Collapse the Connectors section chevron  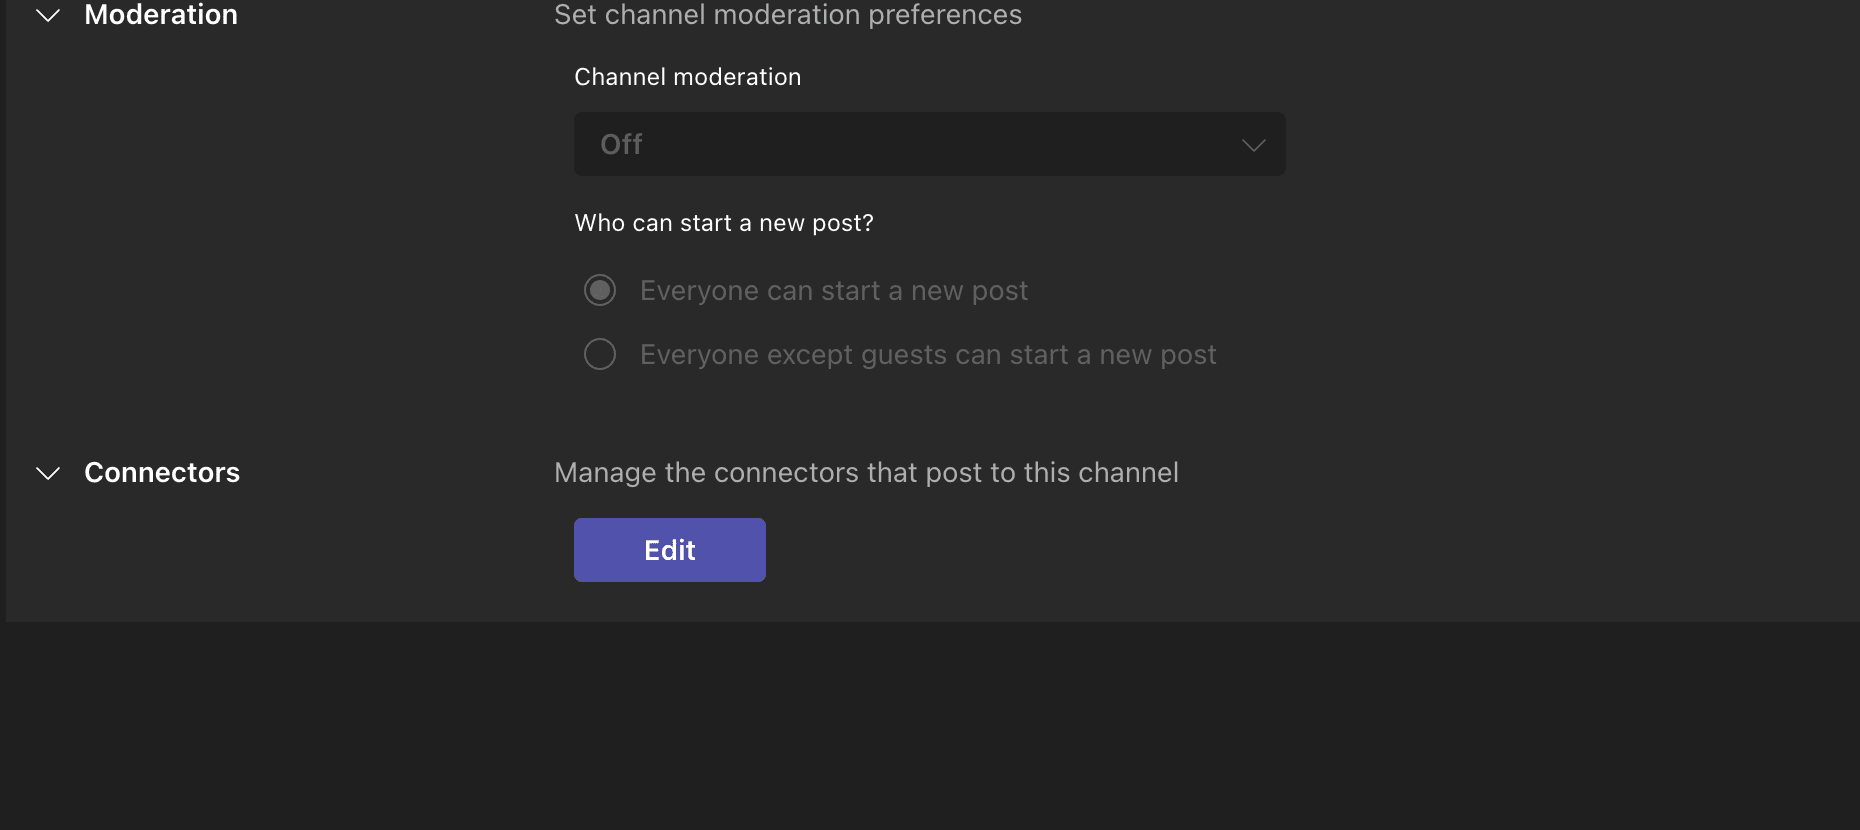click(x=48, y=473)
